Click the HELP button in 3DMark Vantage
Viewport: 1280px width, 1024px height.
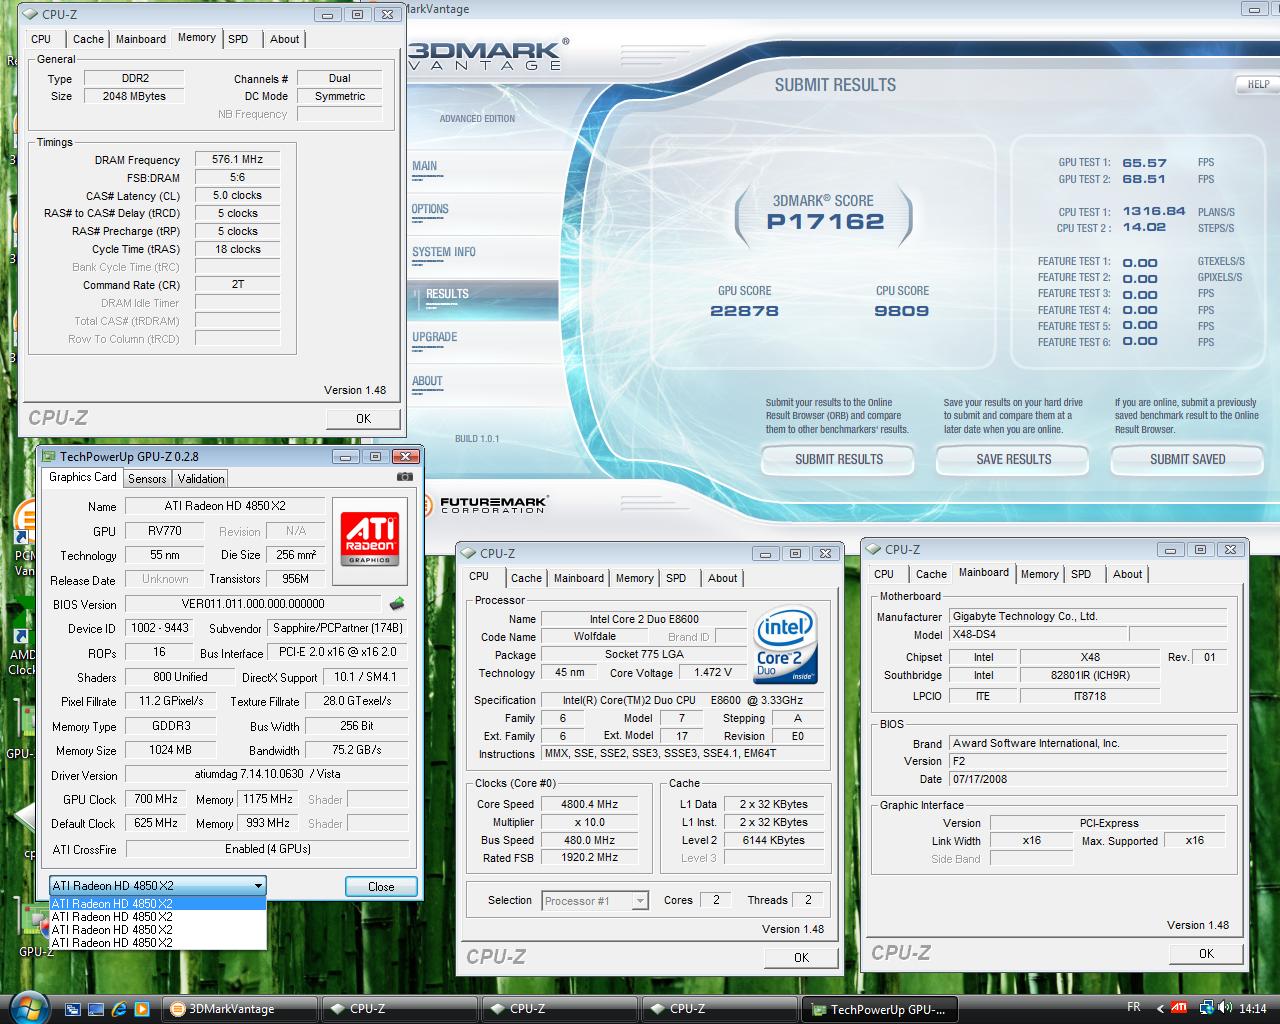click(1258, 84)
